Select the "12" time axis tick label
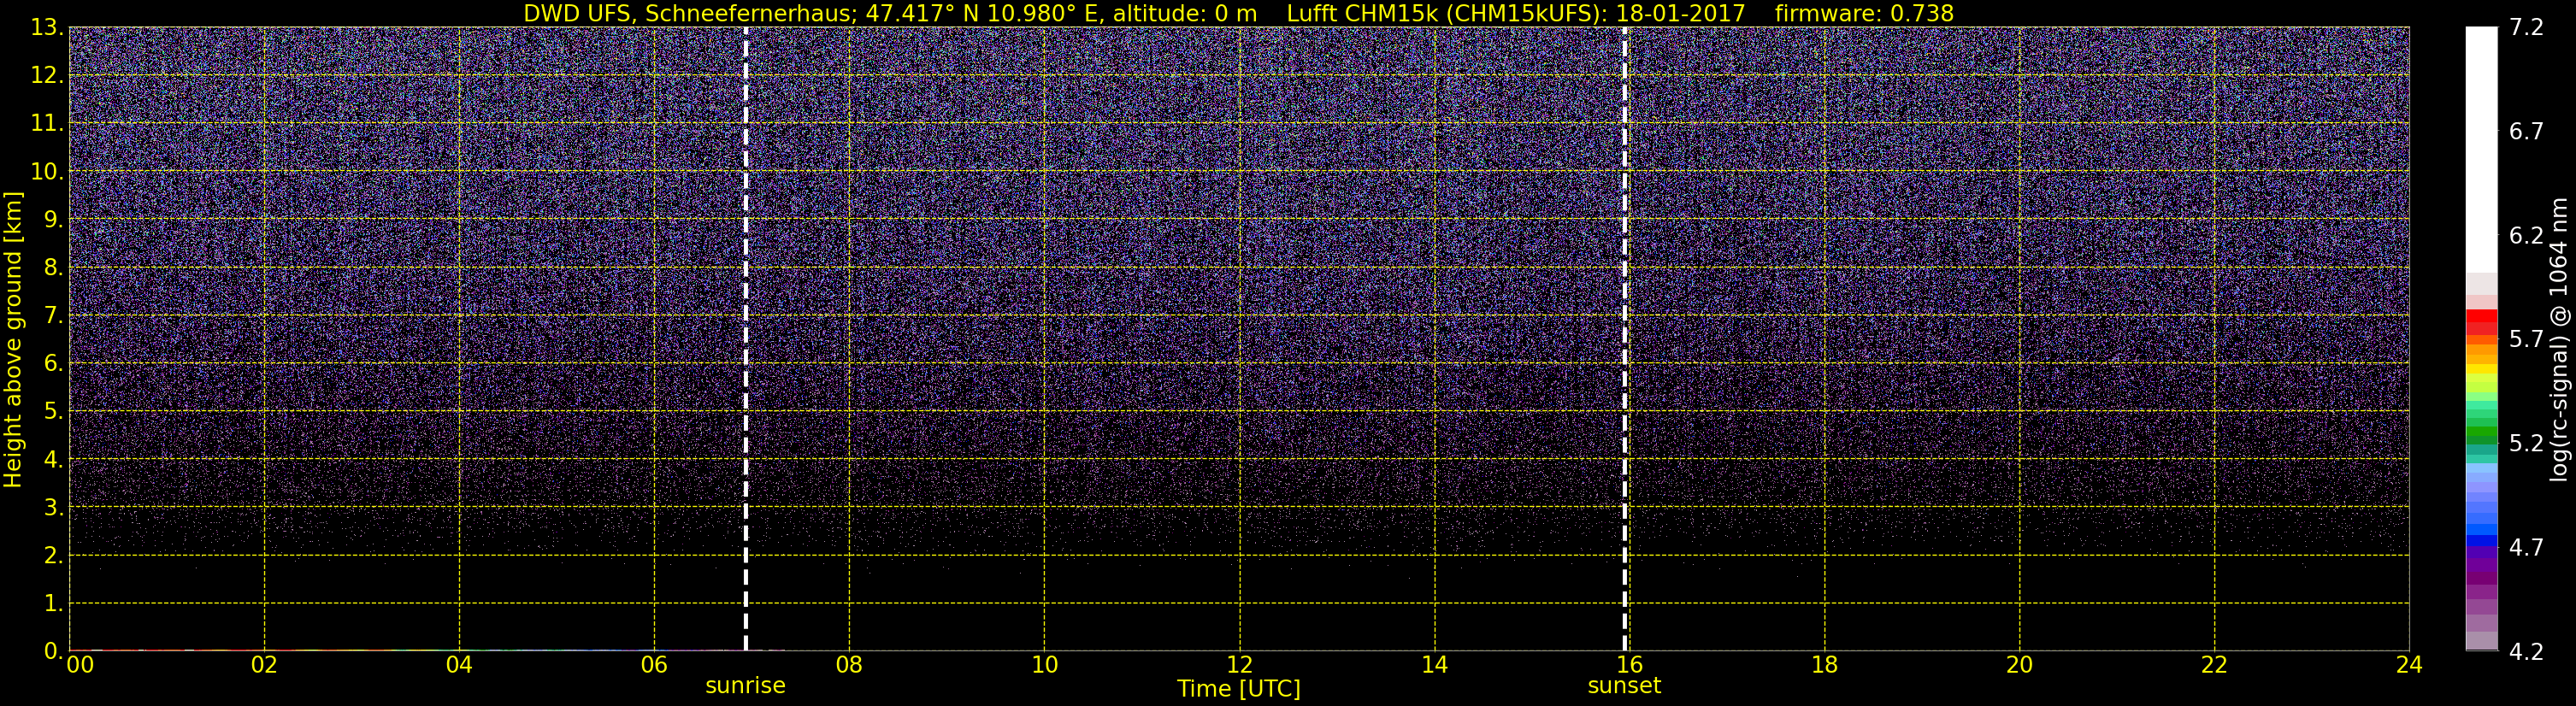2576x706 pixels. click(x=1239, y=665)
